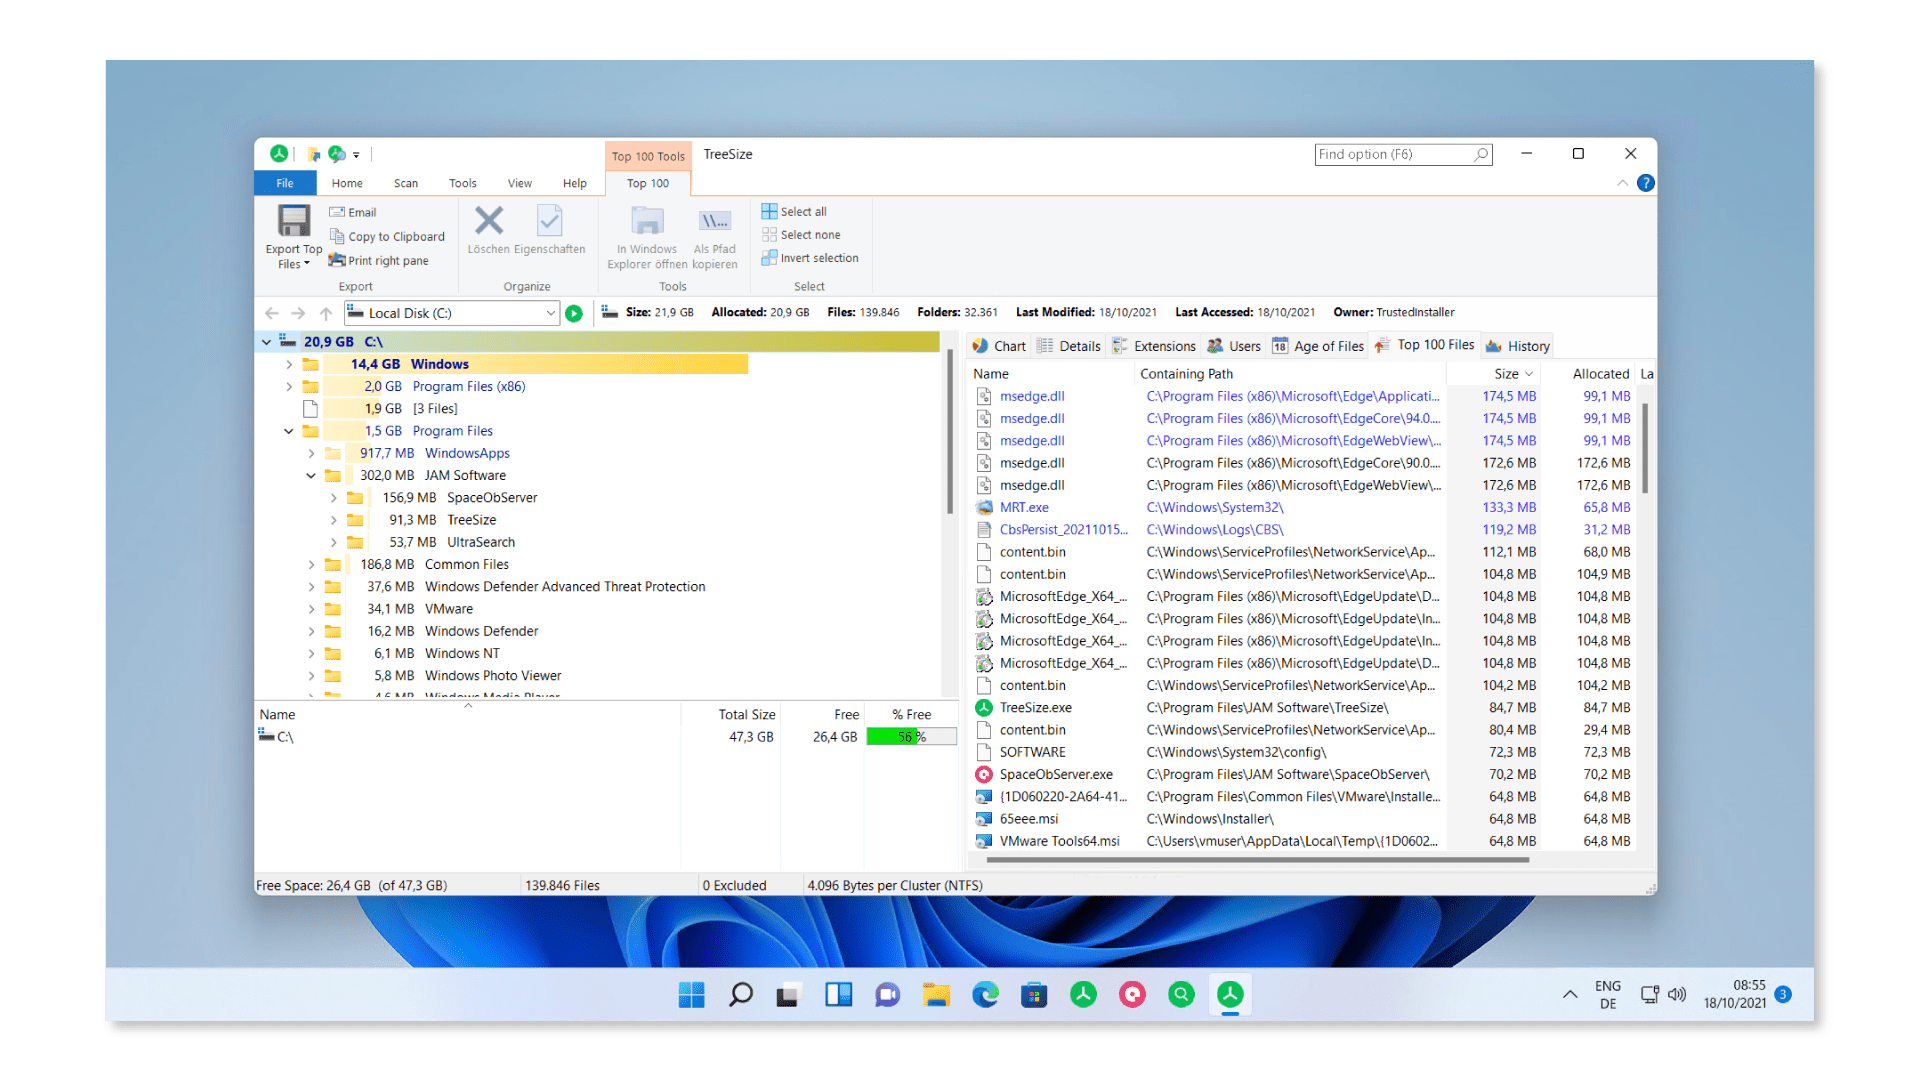Click the Find option search field
This screenshot has width=1920, height=1080.
tap(1394, 154)
